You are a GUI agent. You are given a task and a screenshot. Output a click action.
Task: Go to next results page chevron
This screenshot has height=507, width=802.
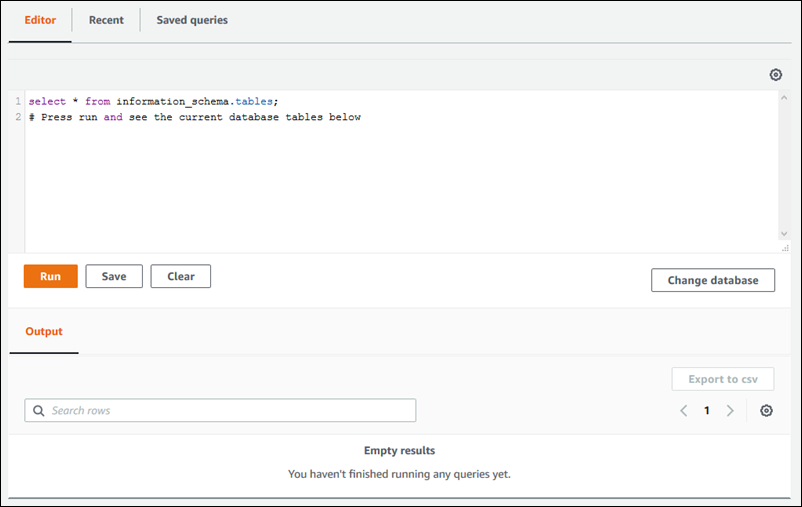[x=730, y=411]
